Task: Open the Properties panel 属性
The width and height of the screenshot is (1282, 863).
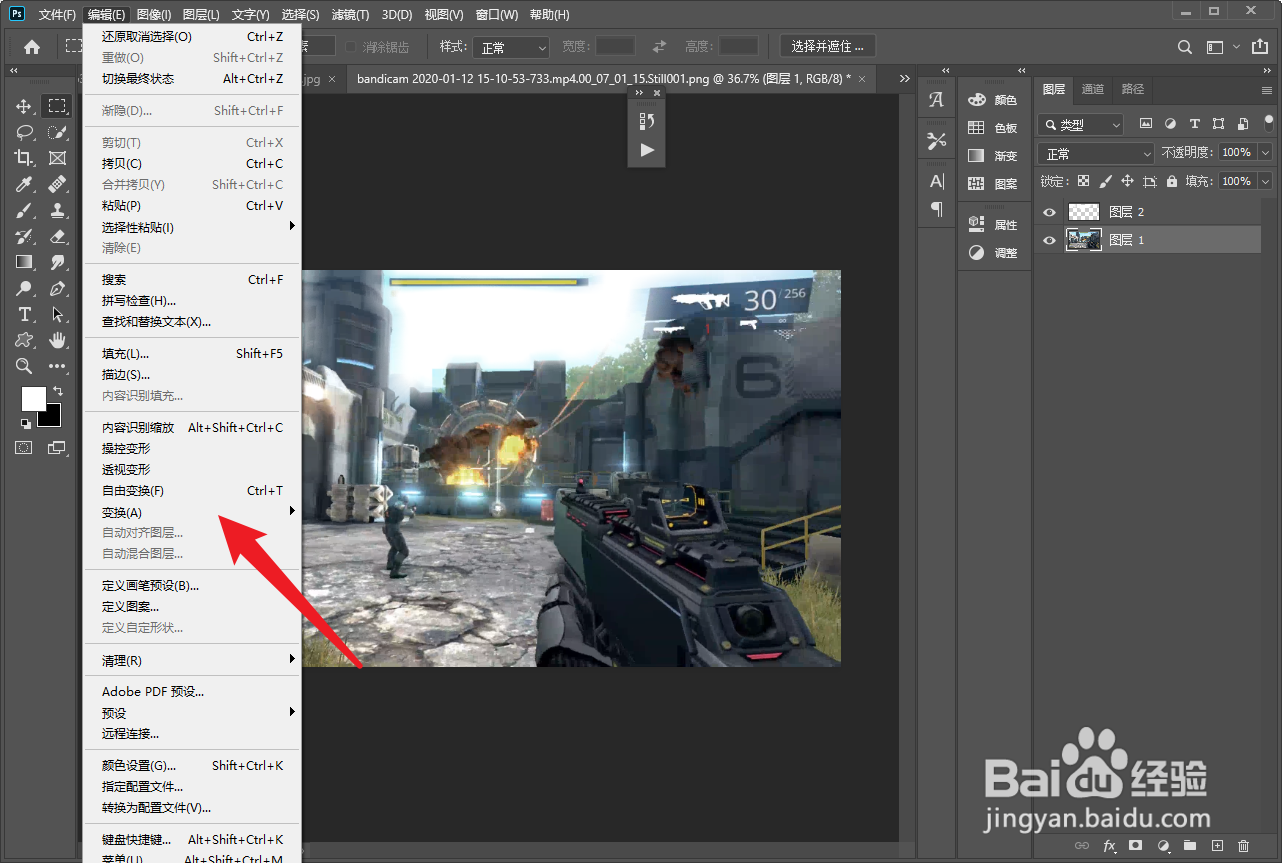Action: pos(993,225)
